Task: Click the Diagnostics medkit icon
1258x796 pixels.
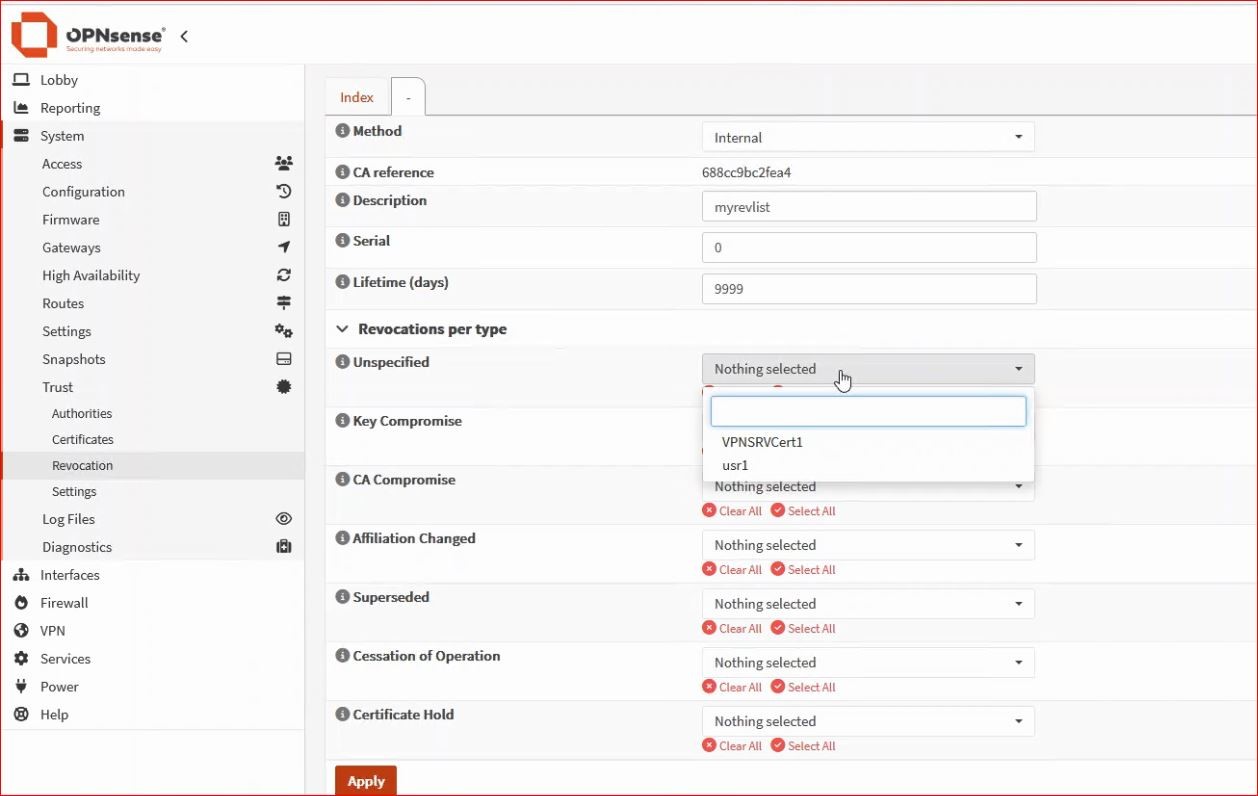Action: pos(284,547)
